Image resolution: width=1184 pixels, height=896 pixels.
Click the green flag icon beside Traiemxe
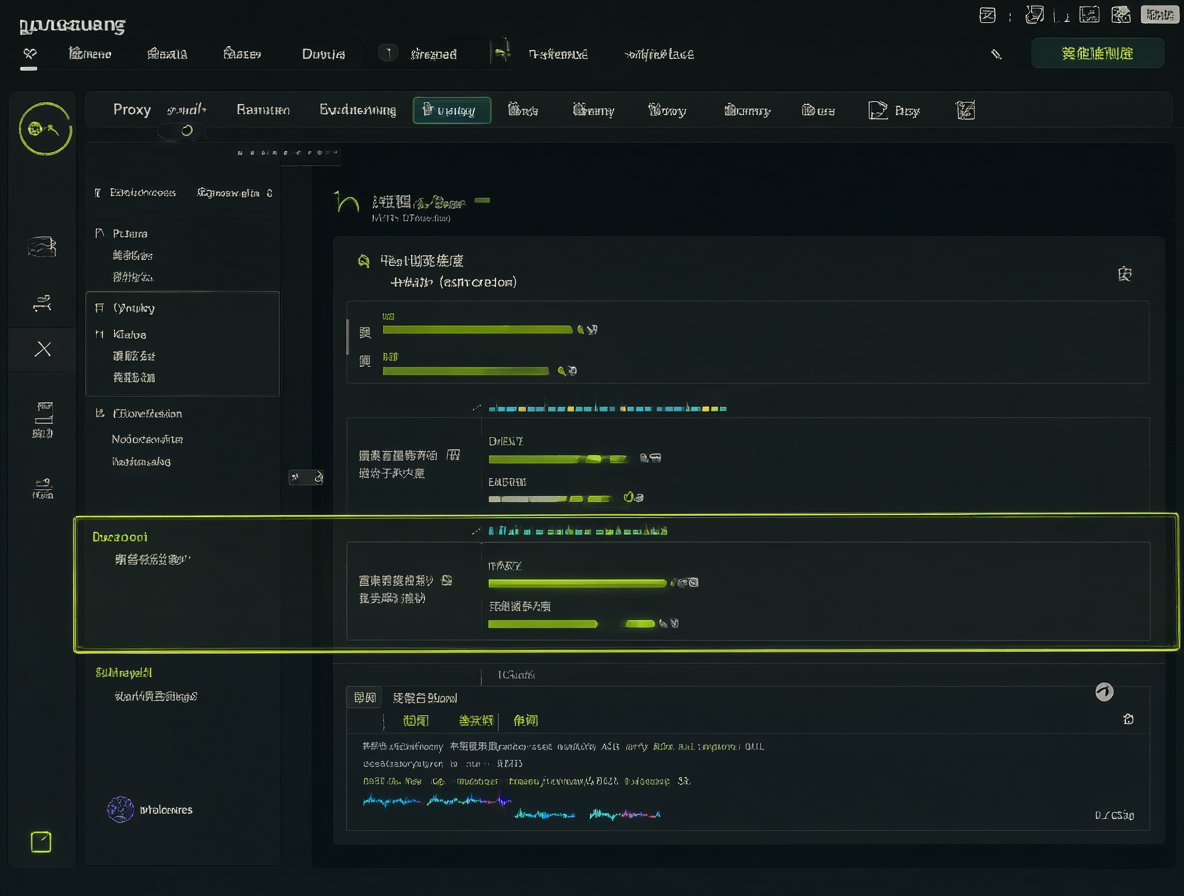pos(501,52)
